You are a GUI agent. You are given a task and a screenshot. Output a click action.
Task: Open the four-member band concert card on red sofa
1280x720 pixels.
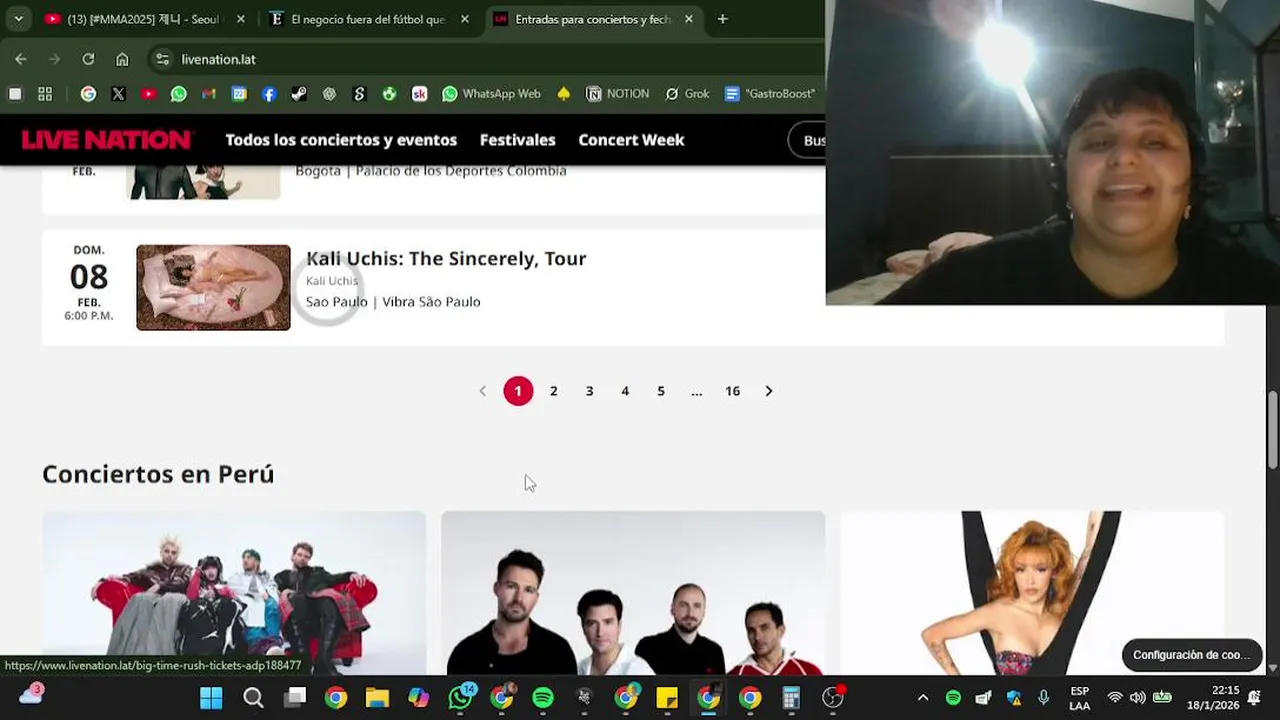point(234,593)
